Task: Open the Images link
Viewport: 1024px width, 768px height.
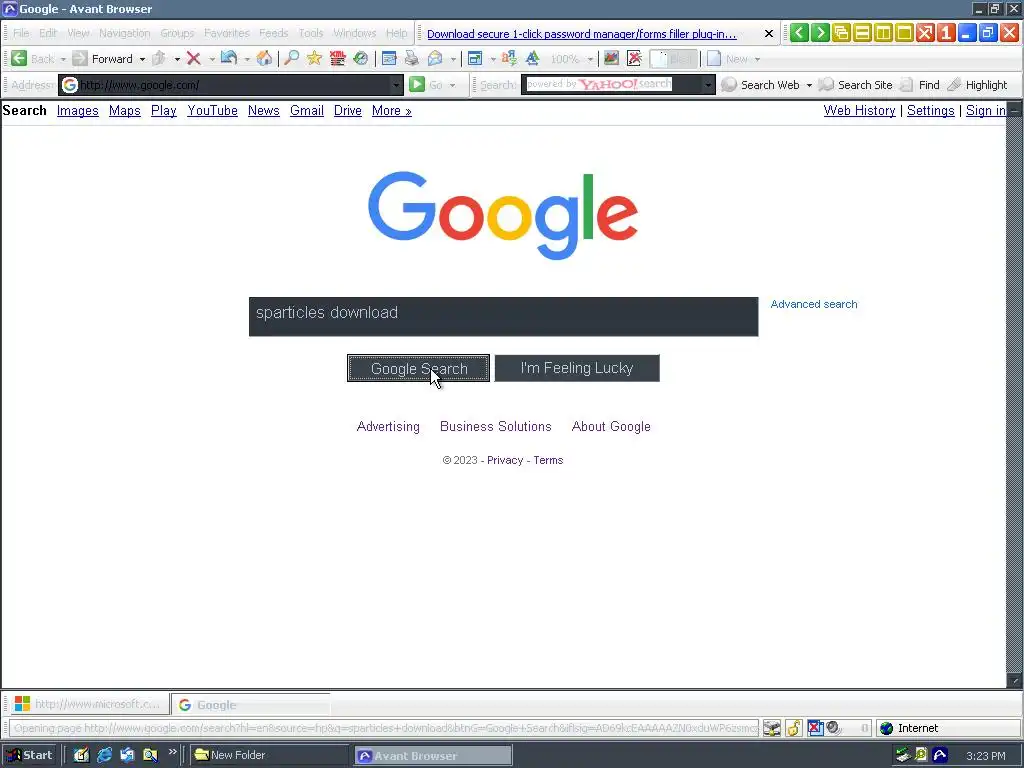Action: (x=78, y=110)
